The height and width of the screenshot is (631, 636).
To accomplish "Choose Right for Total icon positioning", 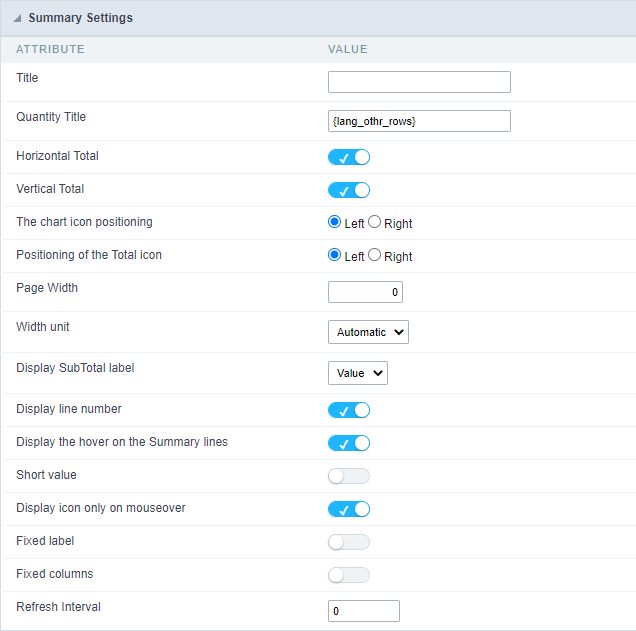I will 375,256.
